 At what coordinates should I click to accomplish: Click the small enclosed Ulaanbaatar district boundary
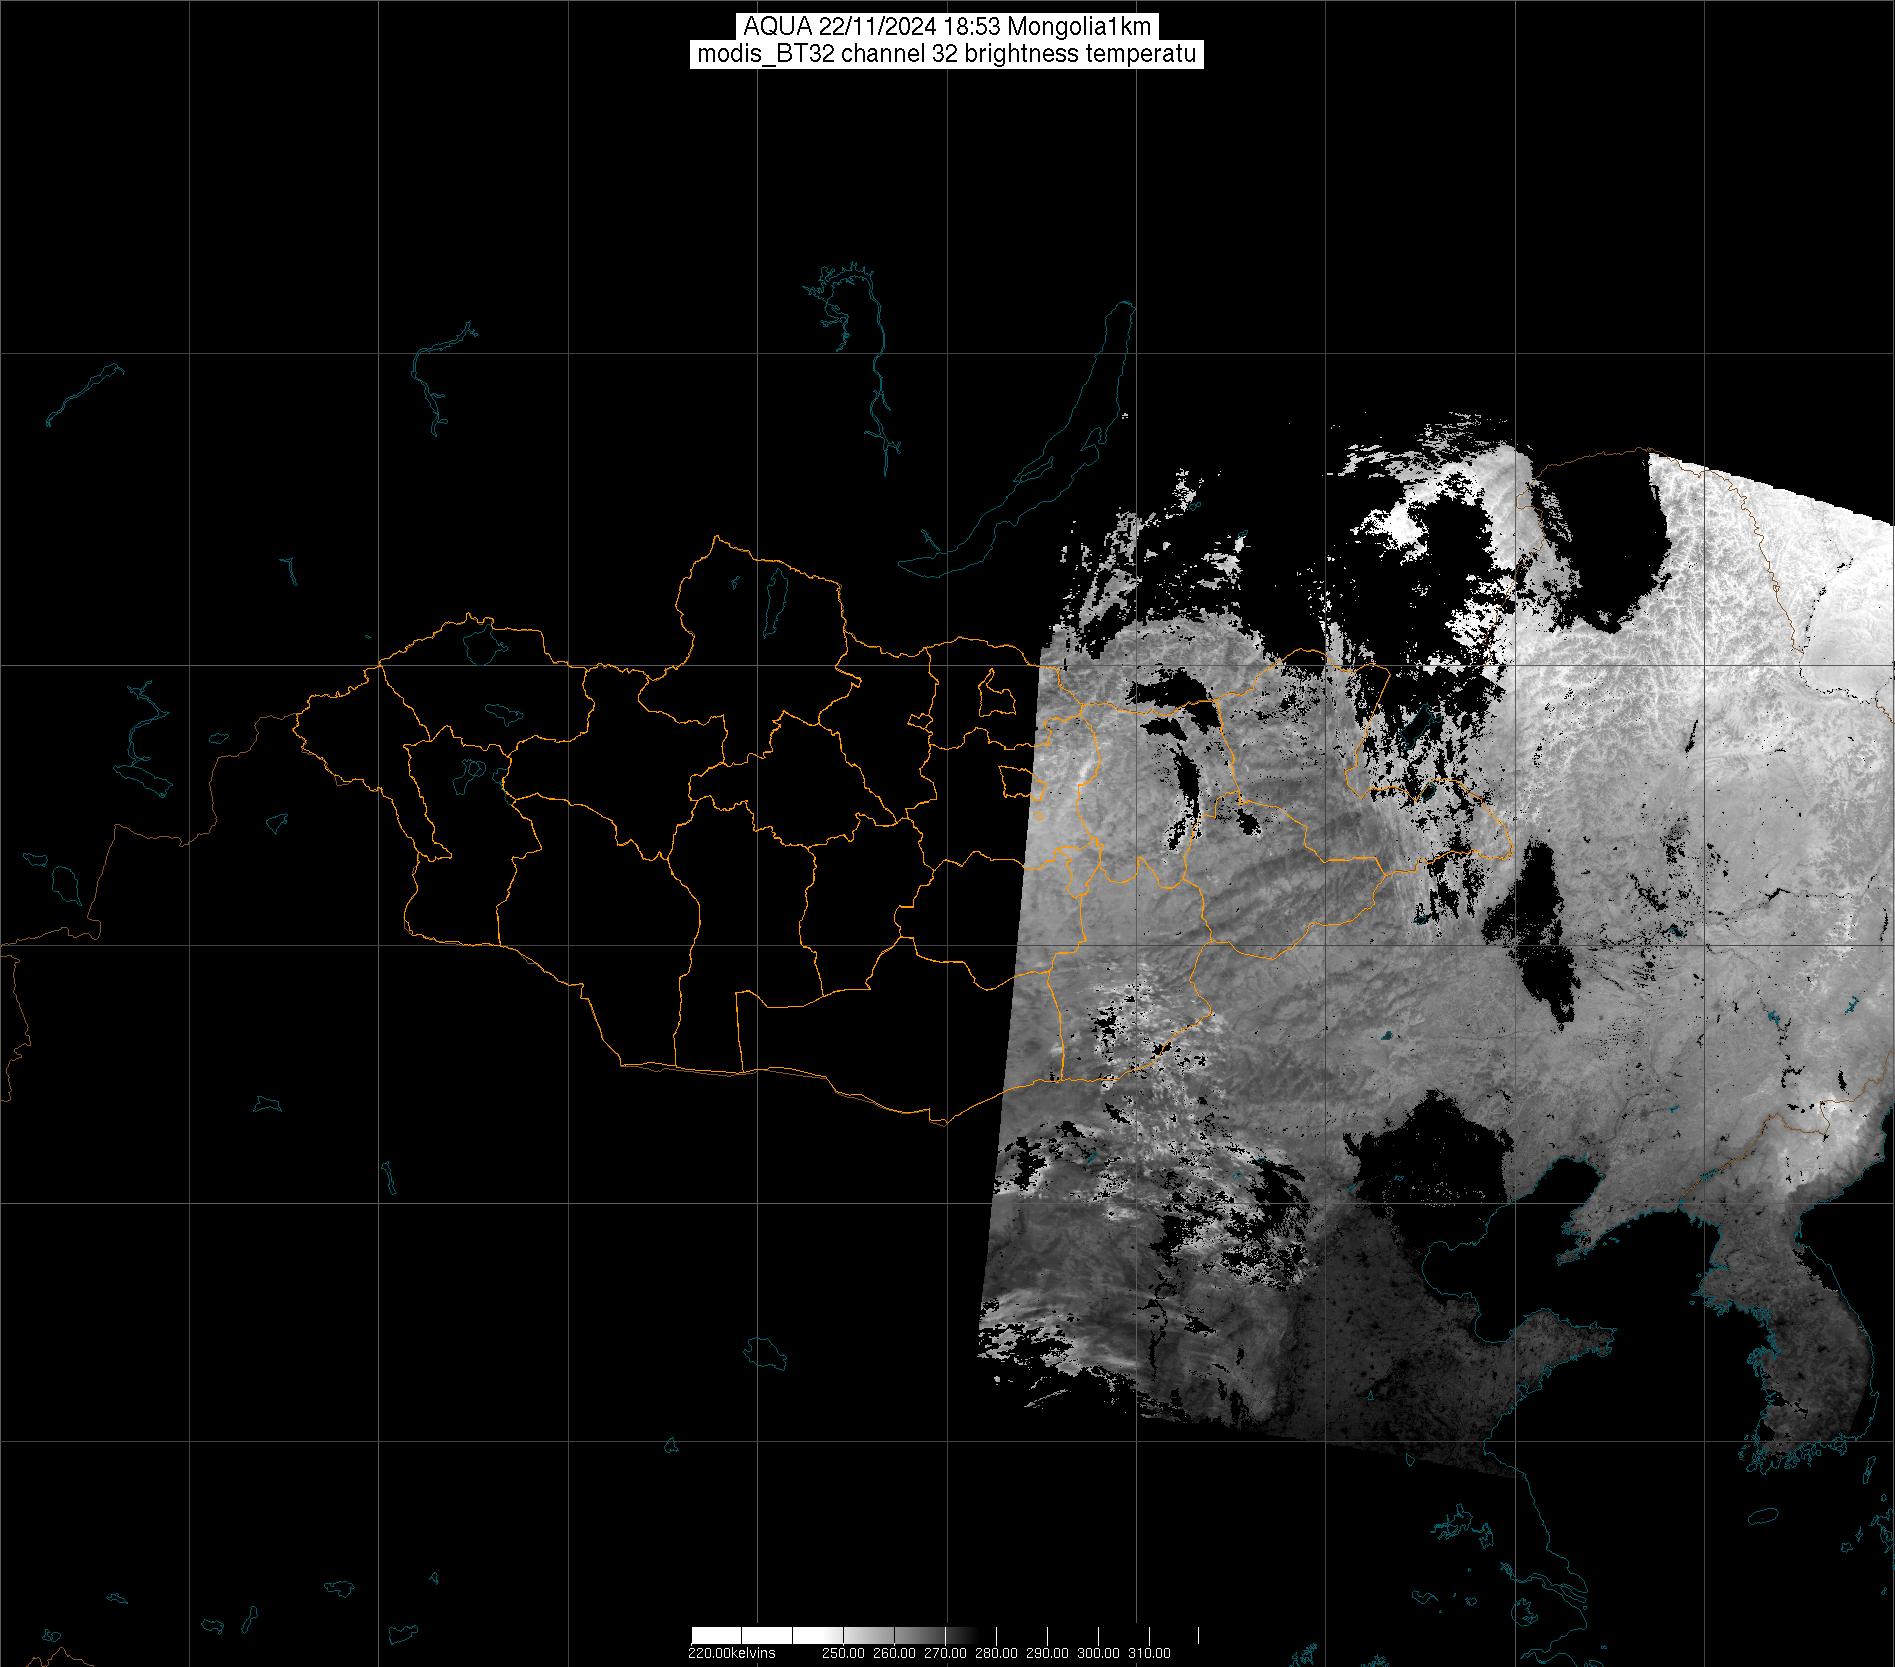point(995,695)
